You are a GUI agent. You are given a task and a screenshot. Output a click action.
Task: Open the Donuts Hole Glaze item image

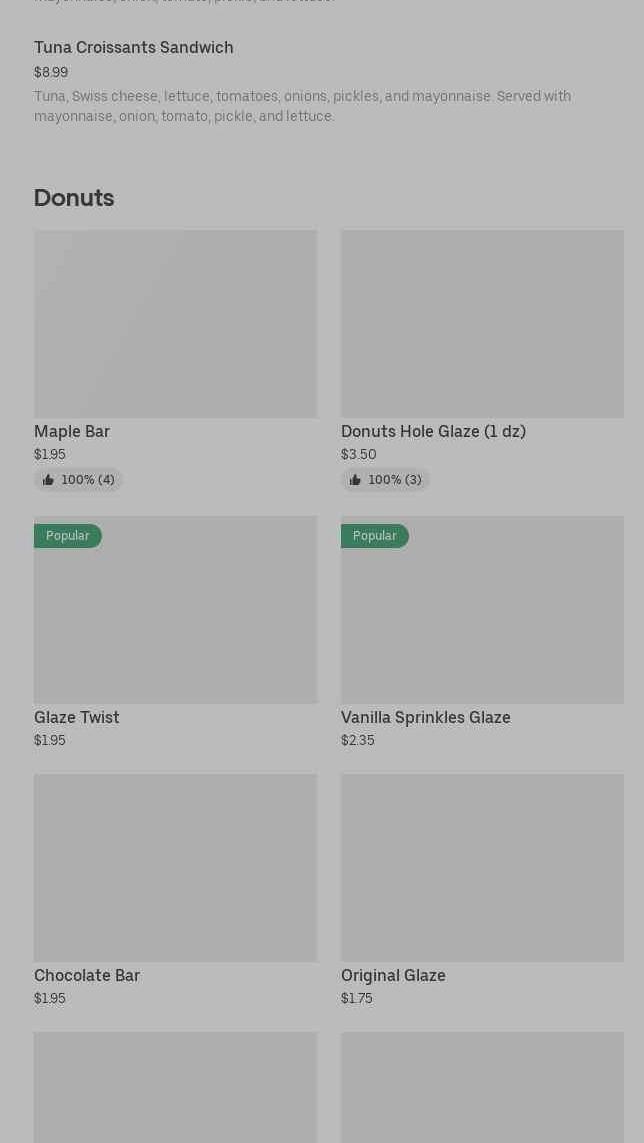[483, 324]
